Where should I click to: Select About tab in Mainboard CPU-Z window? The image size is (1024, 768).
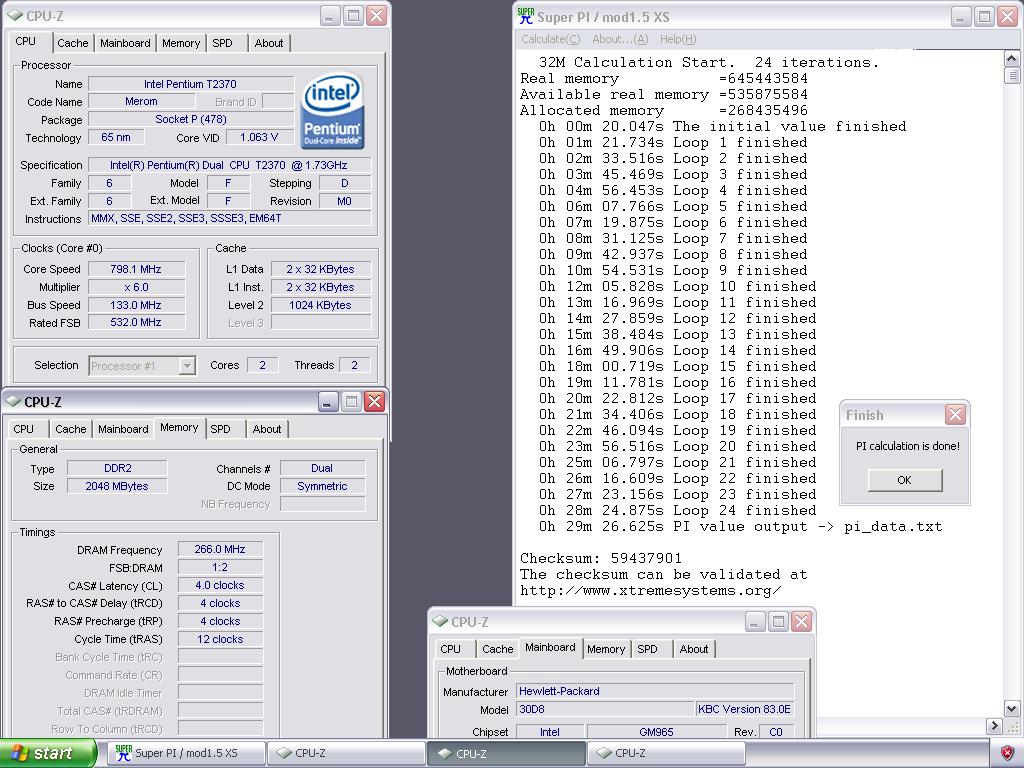click(694, 649)
